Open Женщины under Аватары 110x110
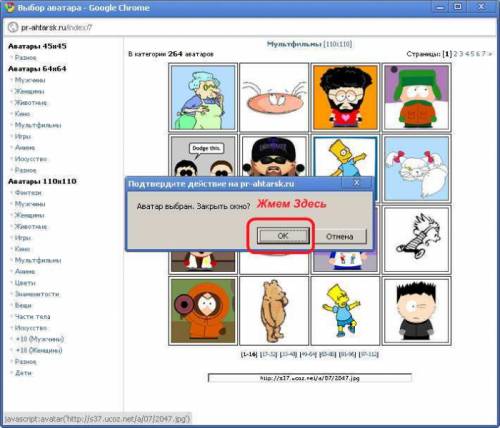 tap(29, 215)
